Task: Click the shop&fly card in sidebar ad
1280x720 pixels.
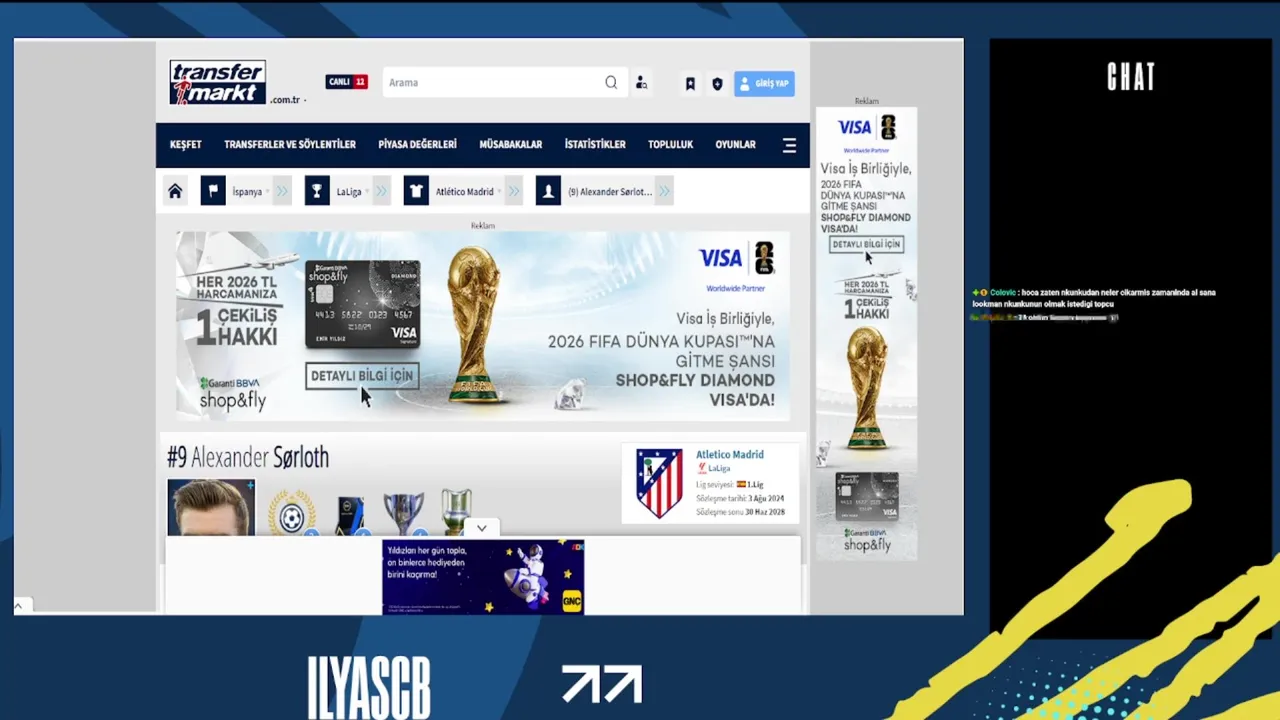Action: coord(866,497)
